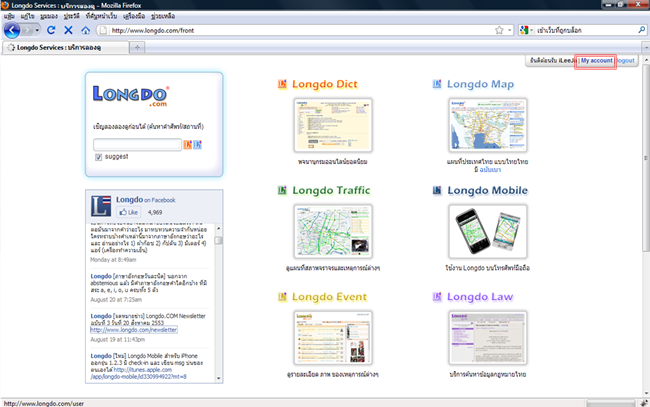Viewport: 650px width, 407px height.
Task: Select the Longdo Services tab
Action: tap(65, 48)
